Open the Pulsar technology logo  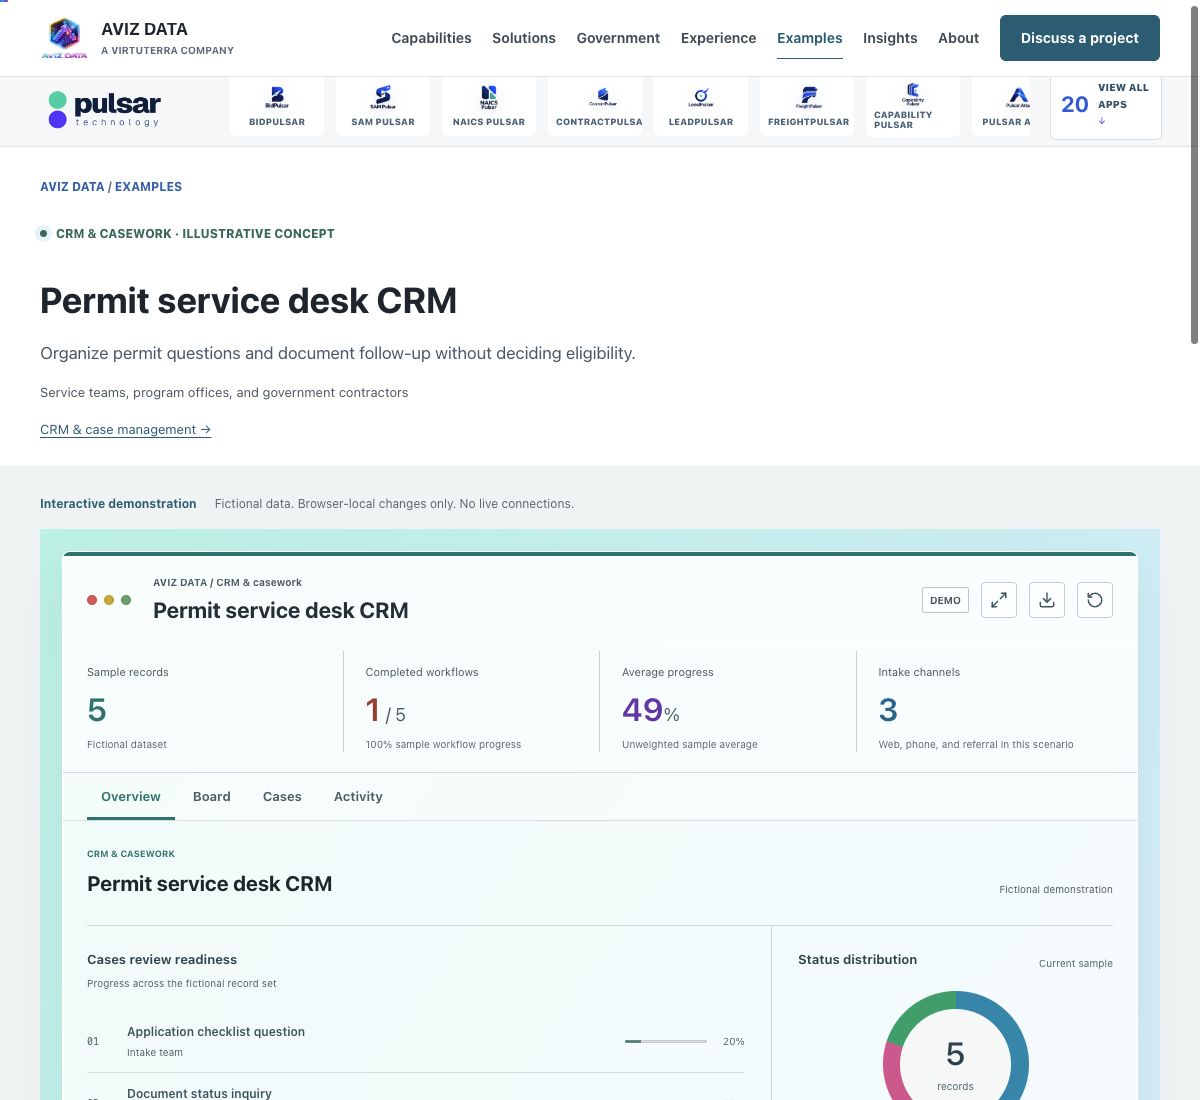104,109
